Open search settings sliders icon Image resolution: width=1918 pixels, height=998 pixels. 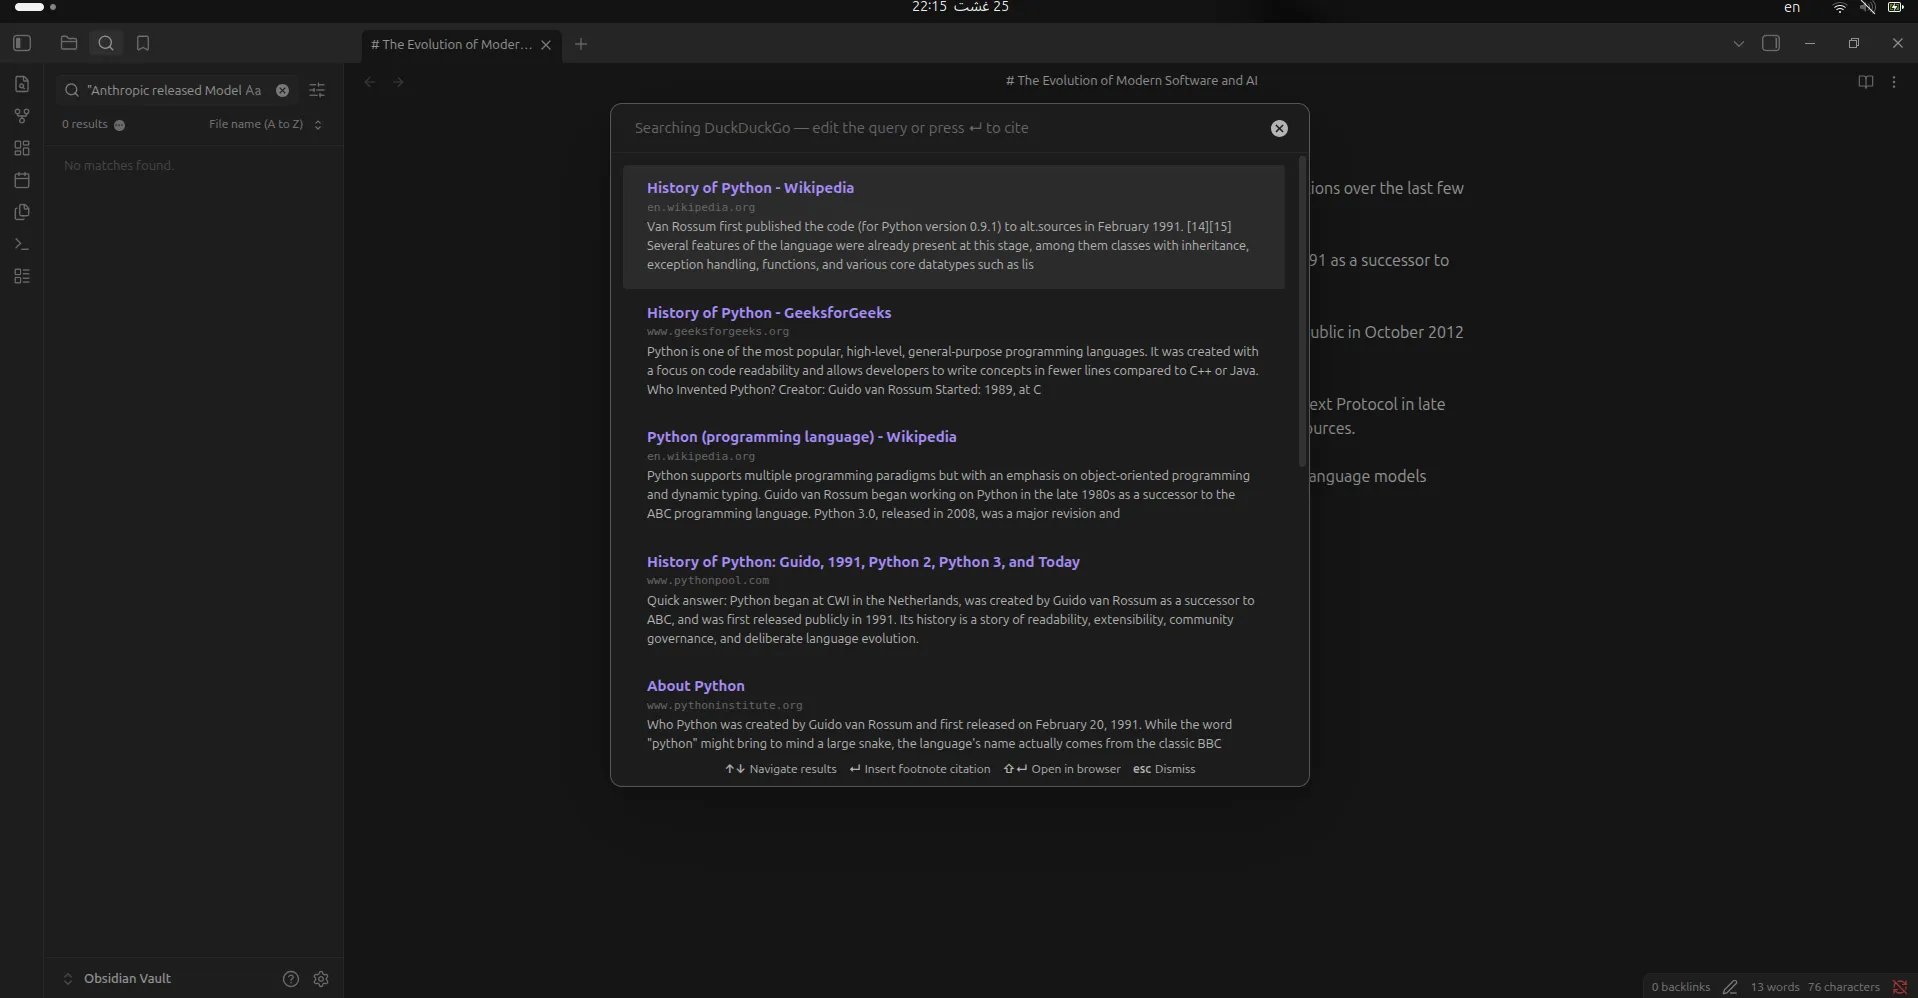[317, 90]
